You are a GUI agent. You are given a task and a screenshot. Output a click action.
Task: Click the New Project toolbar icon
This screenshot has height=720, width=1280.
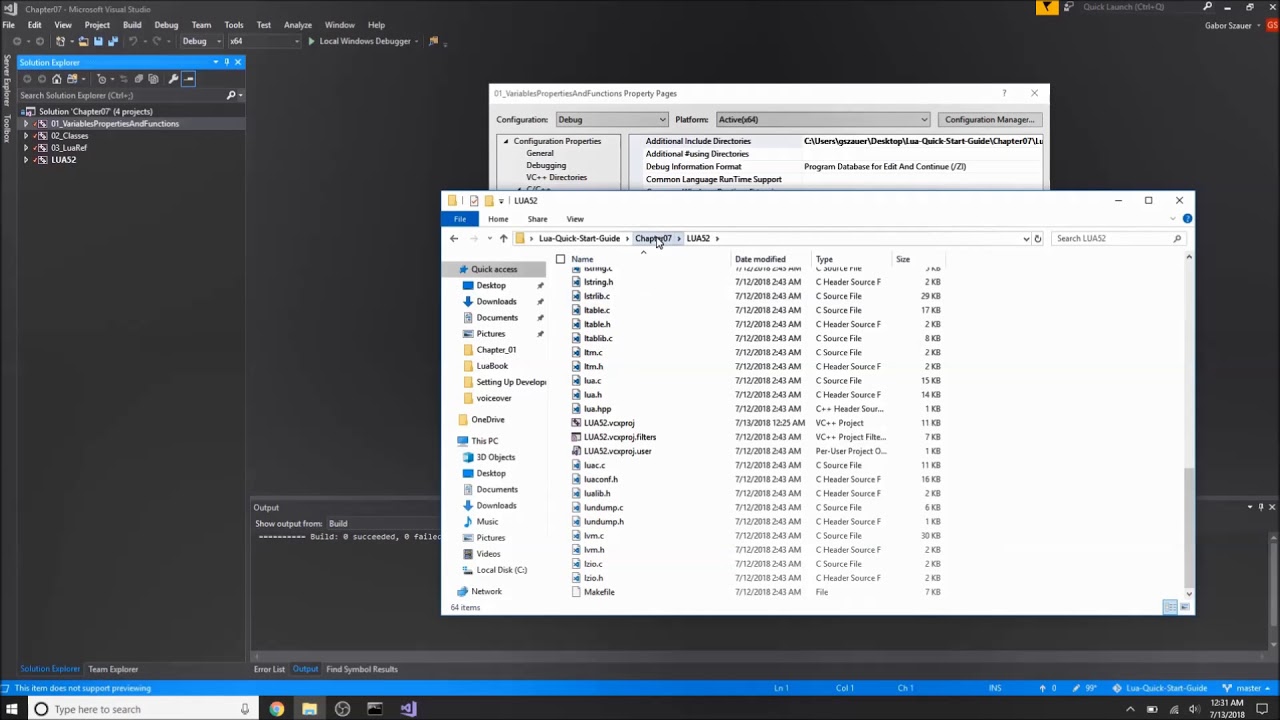coord(61,41)
